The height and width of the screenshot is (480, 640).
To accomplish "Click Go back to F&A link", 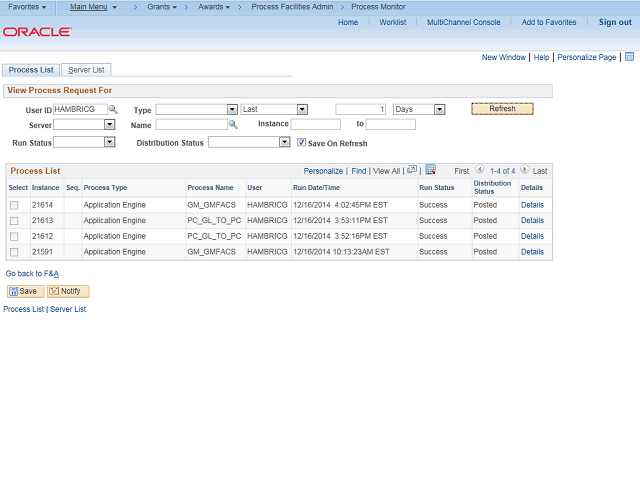I will click(x=32, y=273).
